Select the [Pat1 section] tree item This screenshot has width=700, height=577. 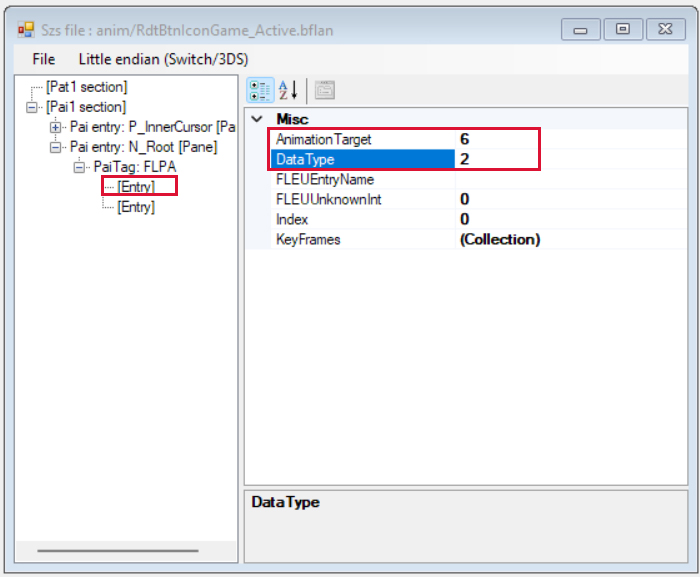click(87, 87)
